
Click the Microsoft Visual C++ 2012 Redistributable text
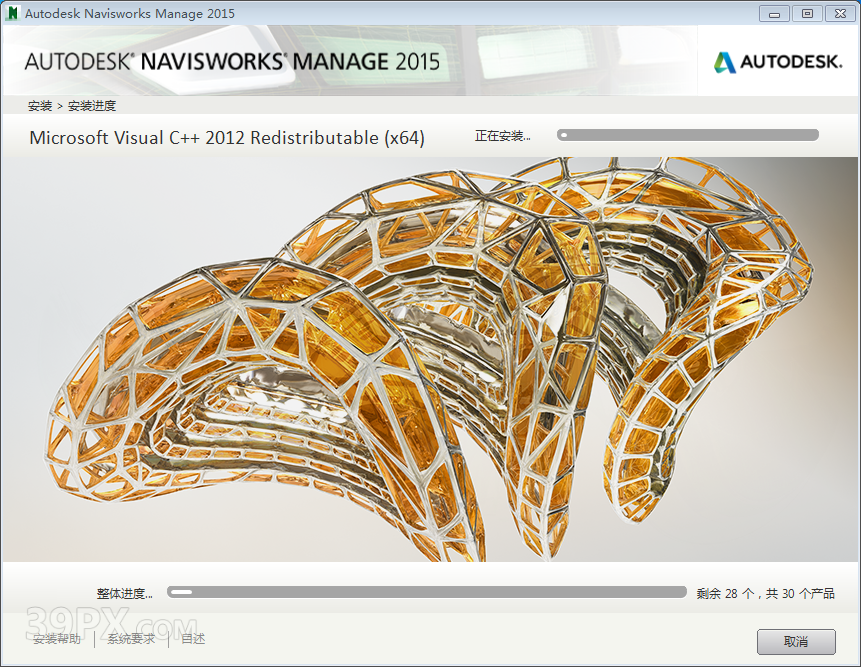click(x=227, y=138)
